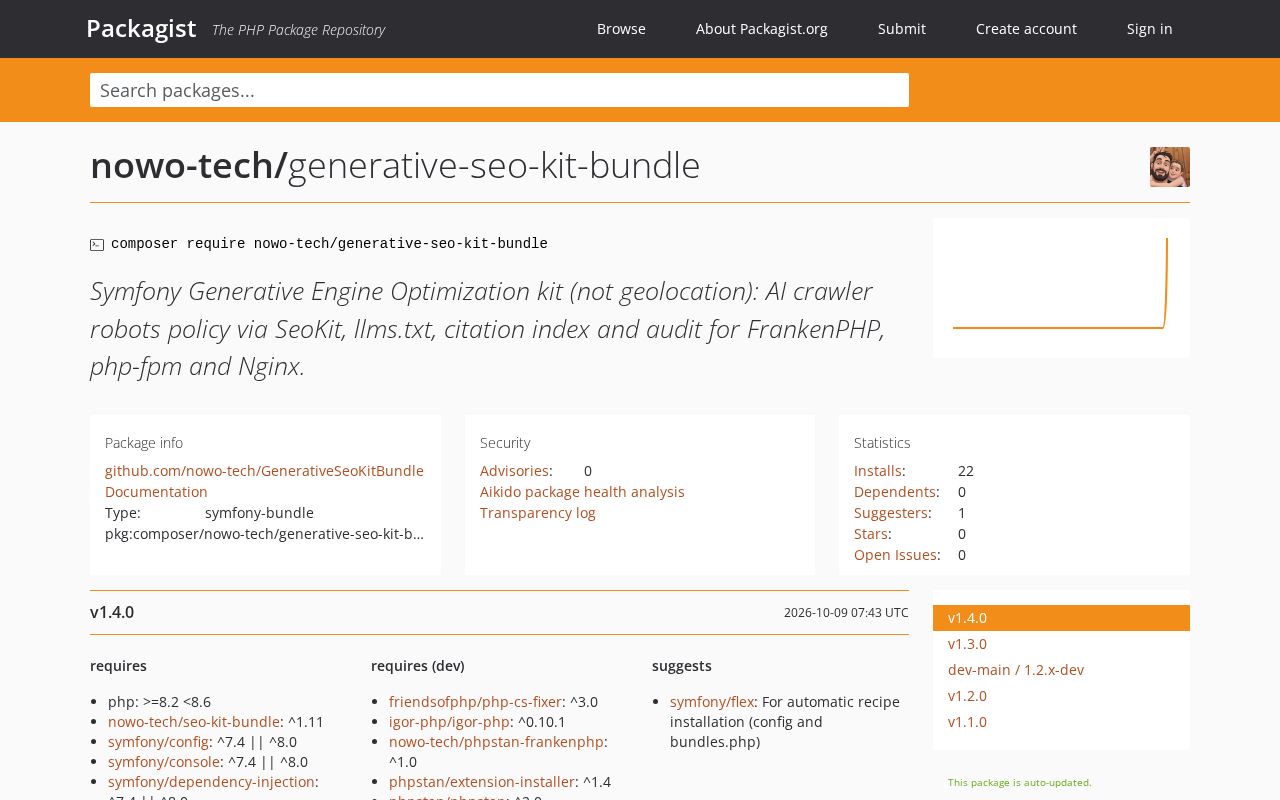Screen dimensions: 1280x800
Task: Open the install statistics chart
Action: [1061, 288]
